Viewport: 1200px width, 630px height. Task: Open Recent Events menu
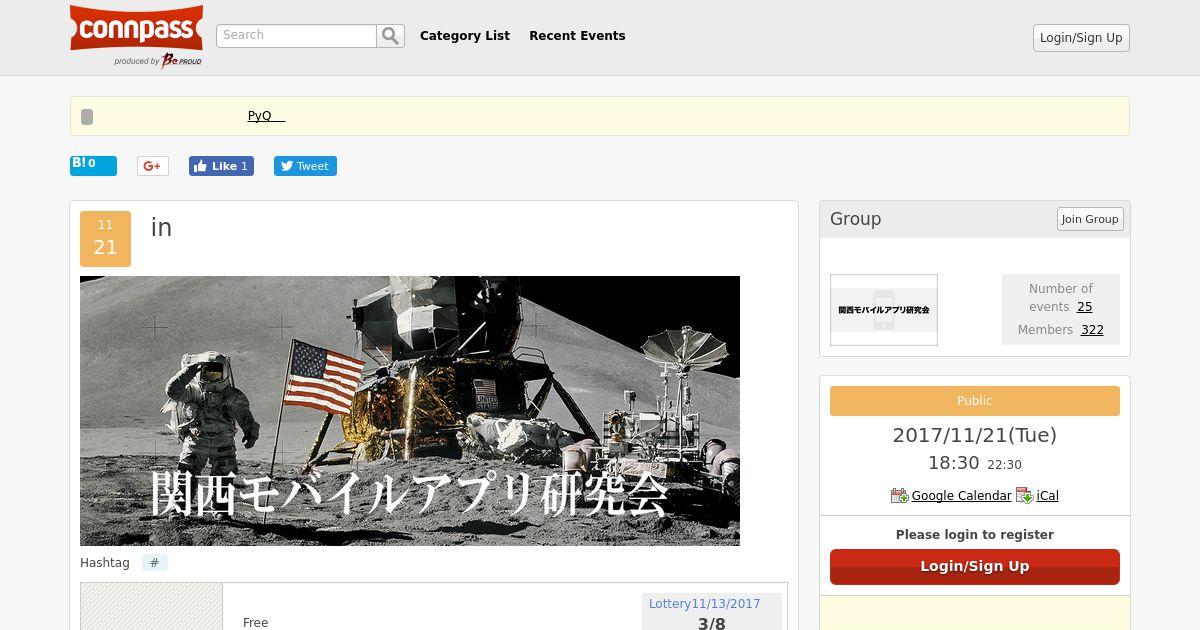point(577,36)
